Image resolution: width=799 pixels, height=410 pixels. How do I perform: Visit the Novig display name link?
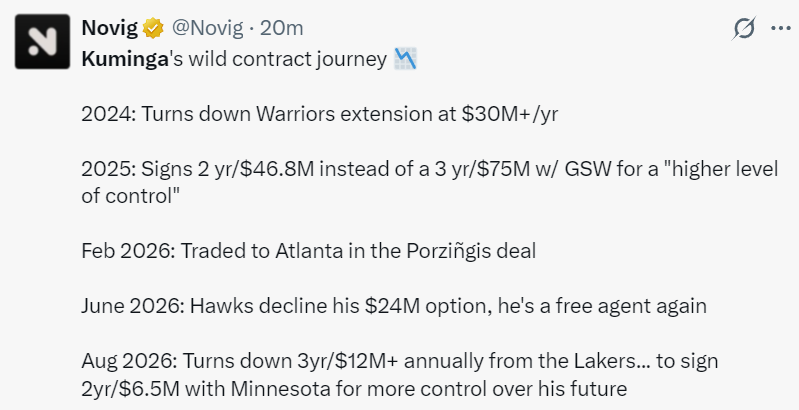pyautogui.click(x=110, y=28)
